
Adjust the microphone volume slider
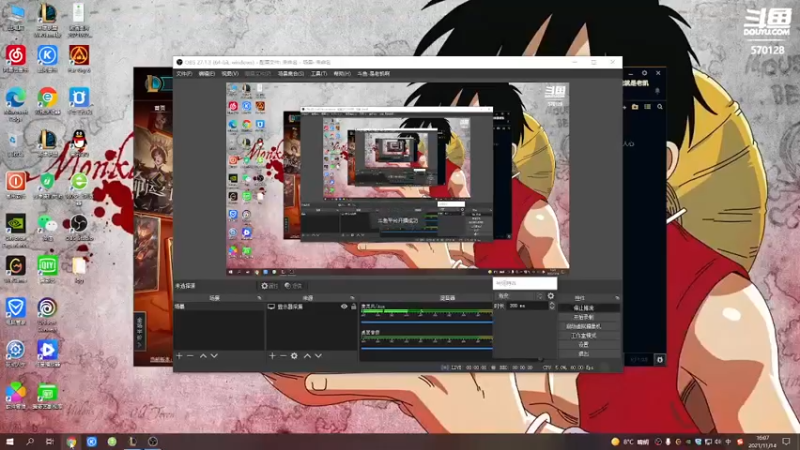[x=427, y=322]
